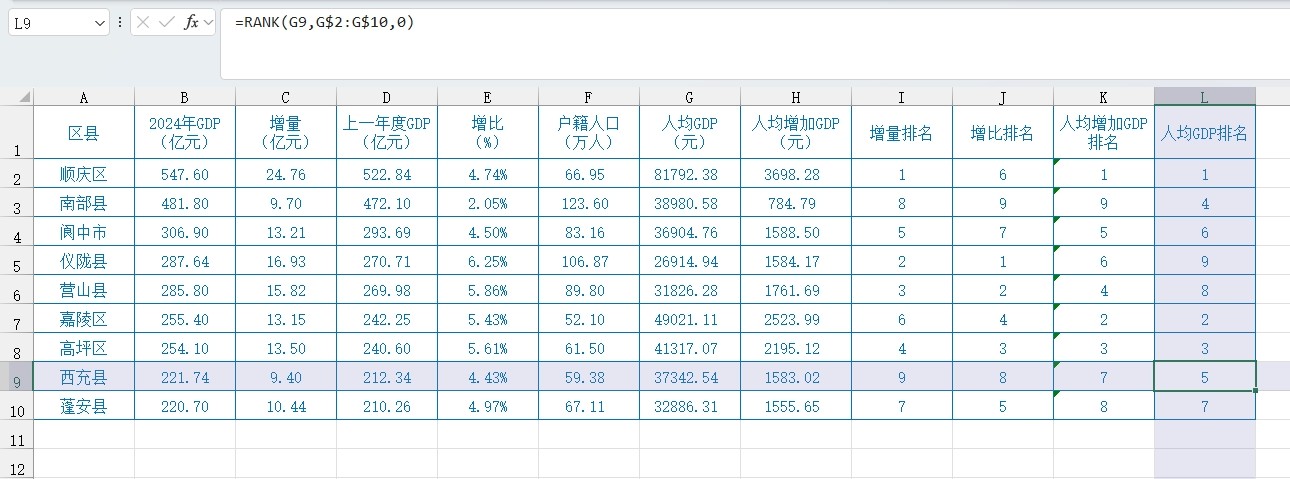The image size is (1290, 479).
Task: Click cell with value 81792.38
Action: (x=689, y=175)
